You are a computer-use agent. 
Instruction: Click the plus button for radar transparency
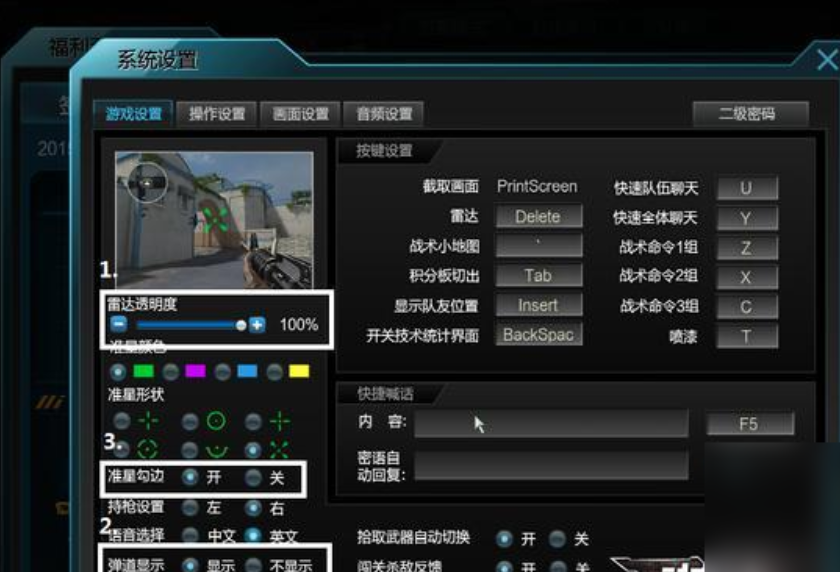coord(257,325)
